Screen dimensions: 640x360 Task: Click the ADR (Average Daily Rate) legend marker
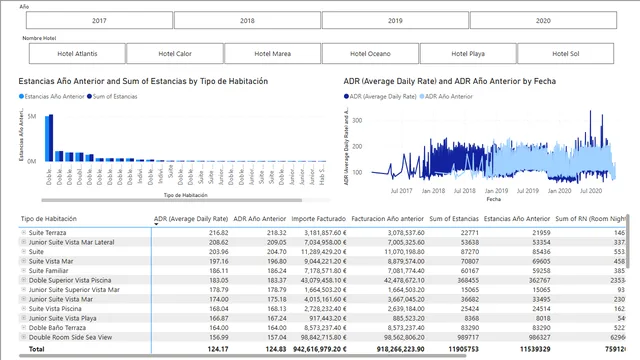pyautogui.click(x=346, y=96)
